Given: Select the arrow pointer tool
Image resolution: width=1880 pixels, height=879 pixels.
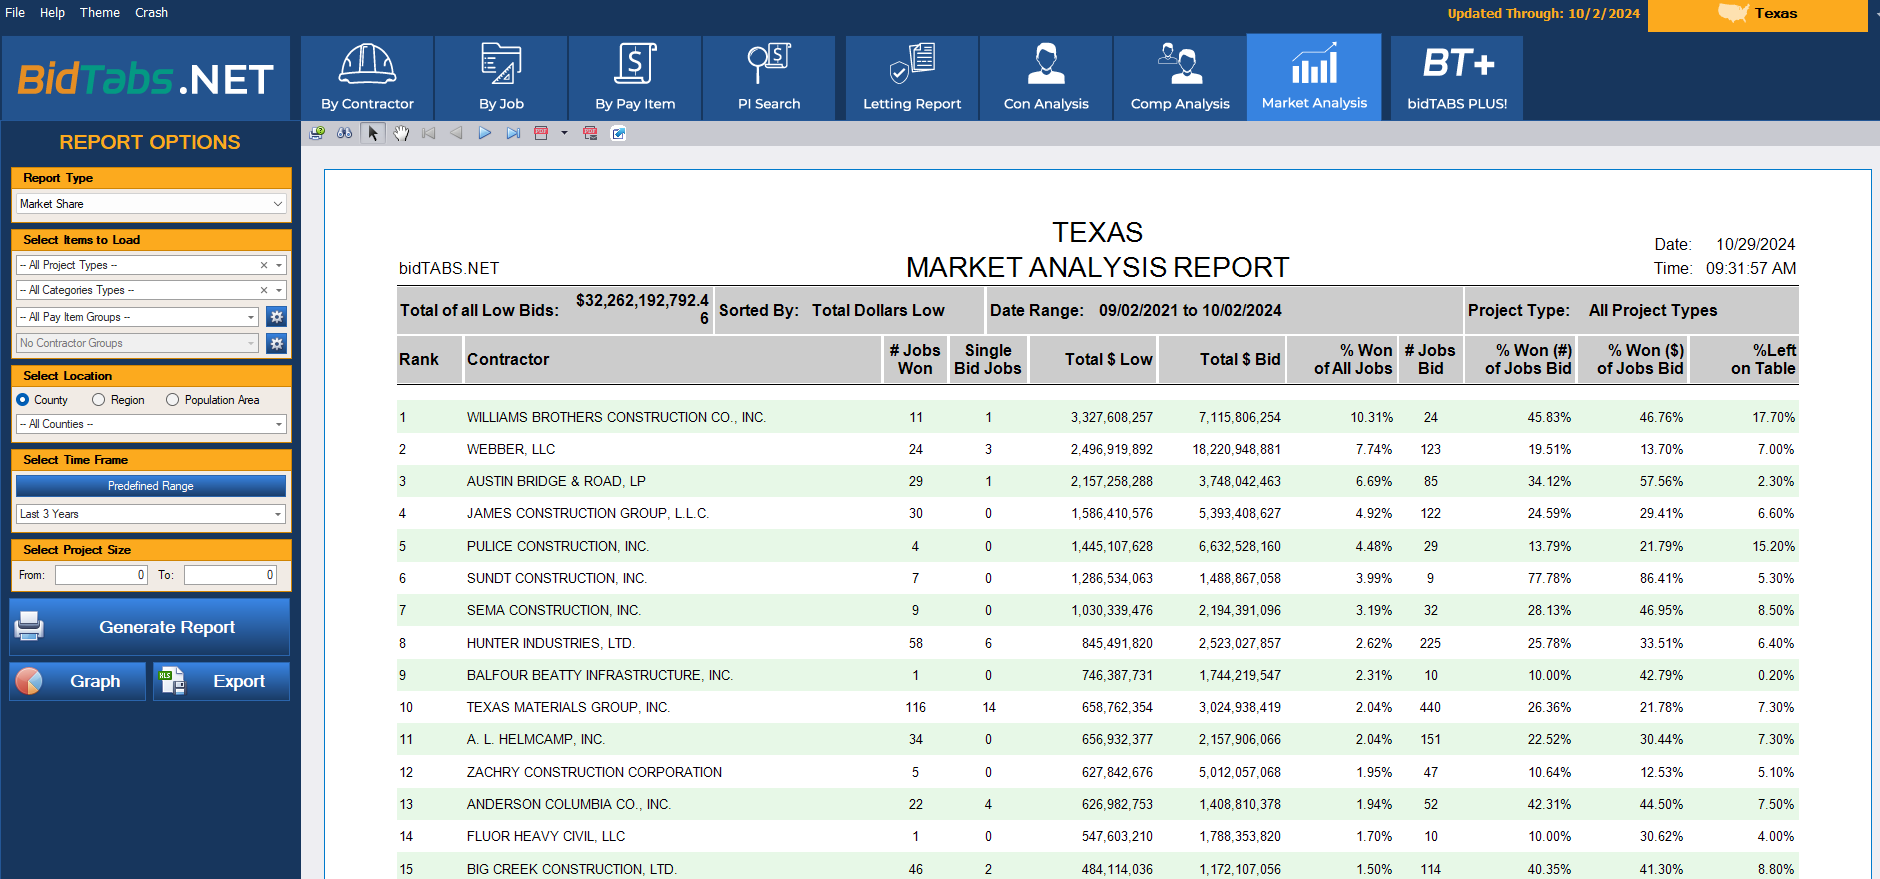Looking at the screenshot, I should tap(373, 133).
